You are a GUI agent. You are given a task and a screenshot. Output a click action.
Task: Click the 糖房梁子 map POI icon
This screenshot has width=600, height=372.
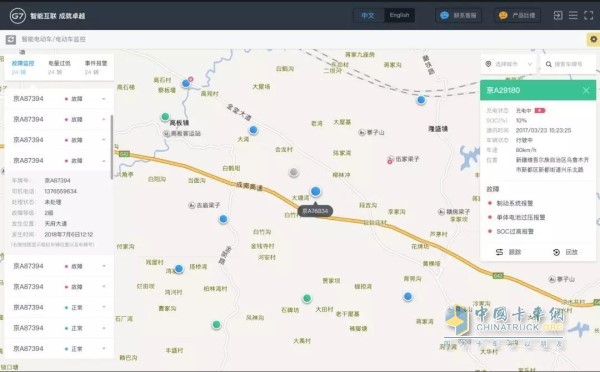pyautogui.click(x=441, y=212)
